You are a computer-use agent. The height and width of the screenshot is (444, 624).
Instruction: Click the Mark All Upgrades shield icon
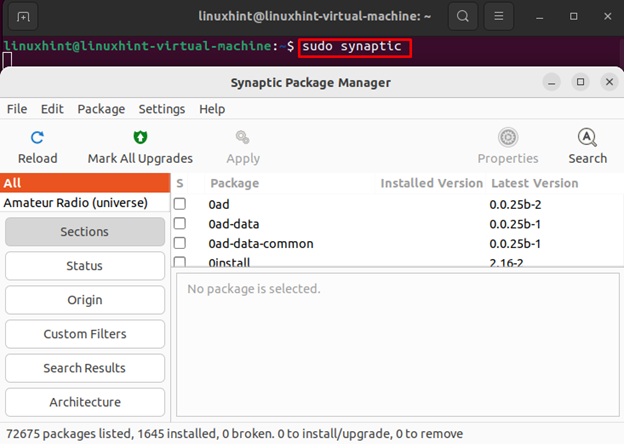140,138
